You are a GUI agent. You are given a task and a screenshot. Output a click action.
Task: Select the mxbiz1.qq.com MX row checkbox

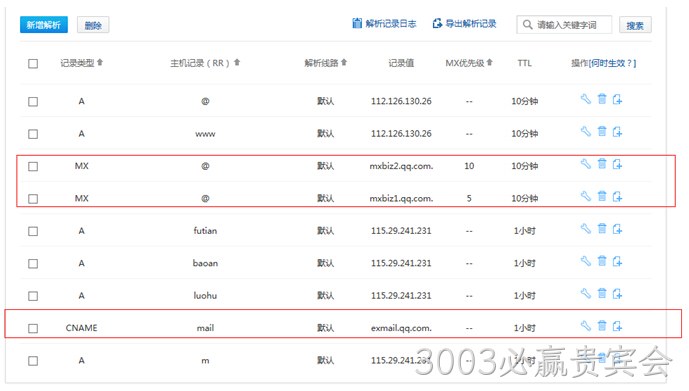click(x=33, y=199)
